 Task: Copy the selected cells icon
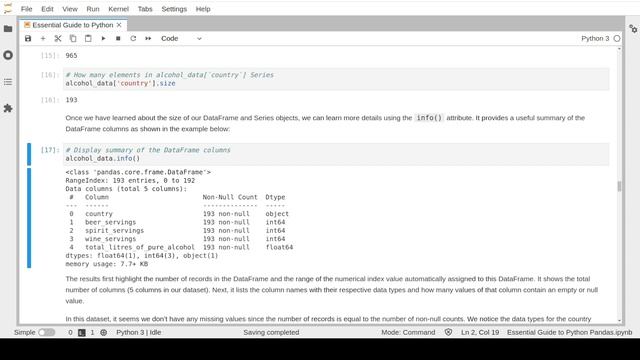(73, 38)
